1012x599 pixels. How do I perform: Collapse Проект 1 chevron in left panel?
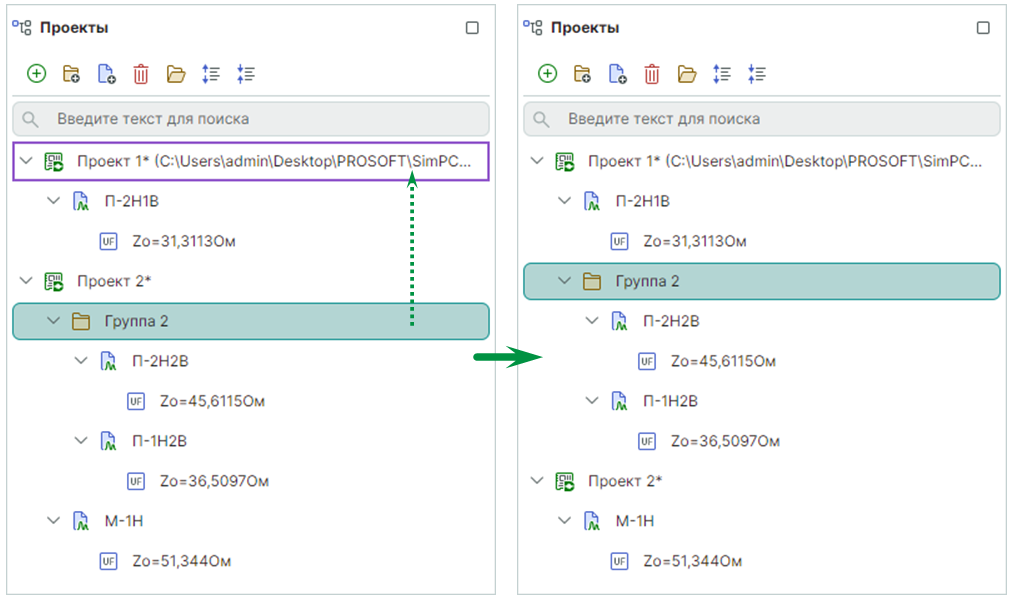[27, 161]
